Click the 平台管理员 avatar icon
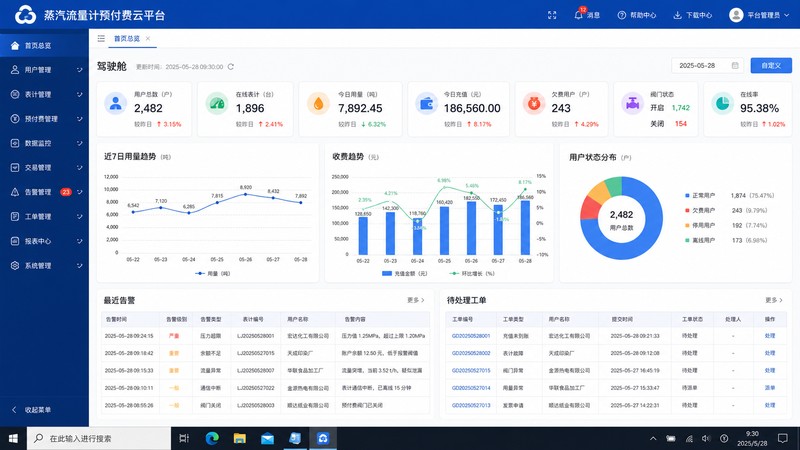The height and width of the screenshot is (450, 800). [736, 15]
